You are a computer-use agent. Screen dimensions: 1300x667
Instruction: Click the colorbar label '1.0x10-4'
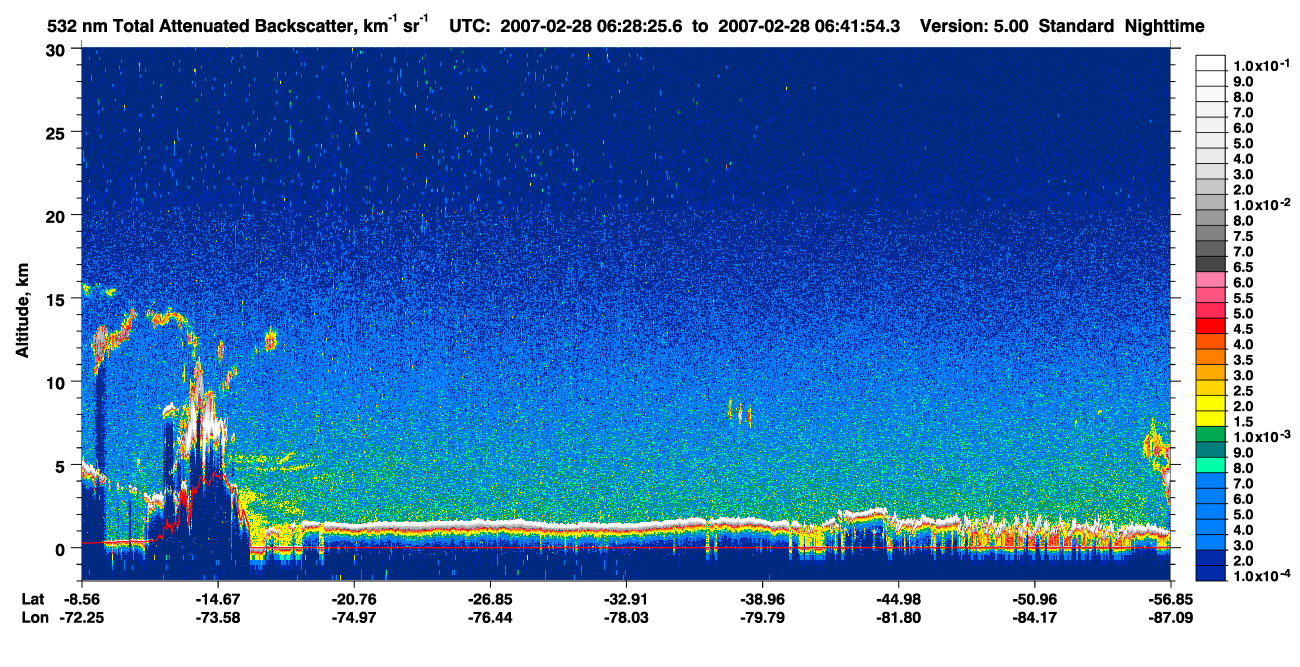[x=1261, y=576]
